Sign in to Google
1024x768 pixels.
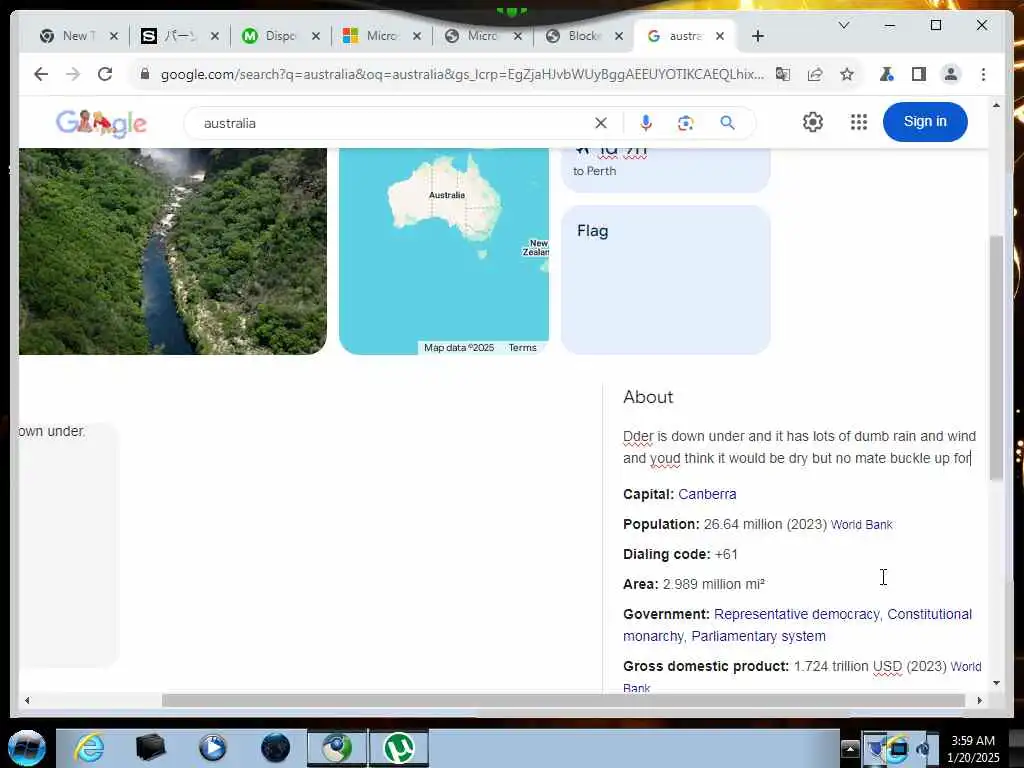pos(925,121)
